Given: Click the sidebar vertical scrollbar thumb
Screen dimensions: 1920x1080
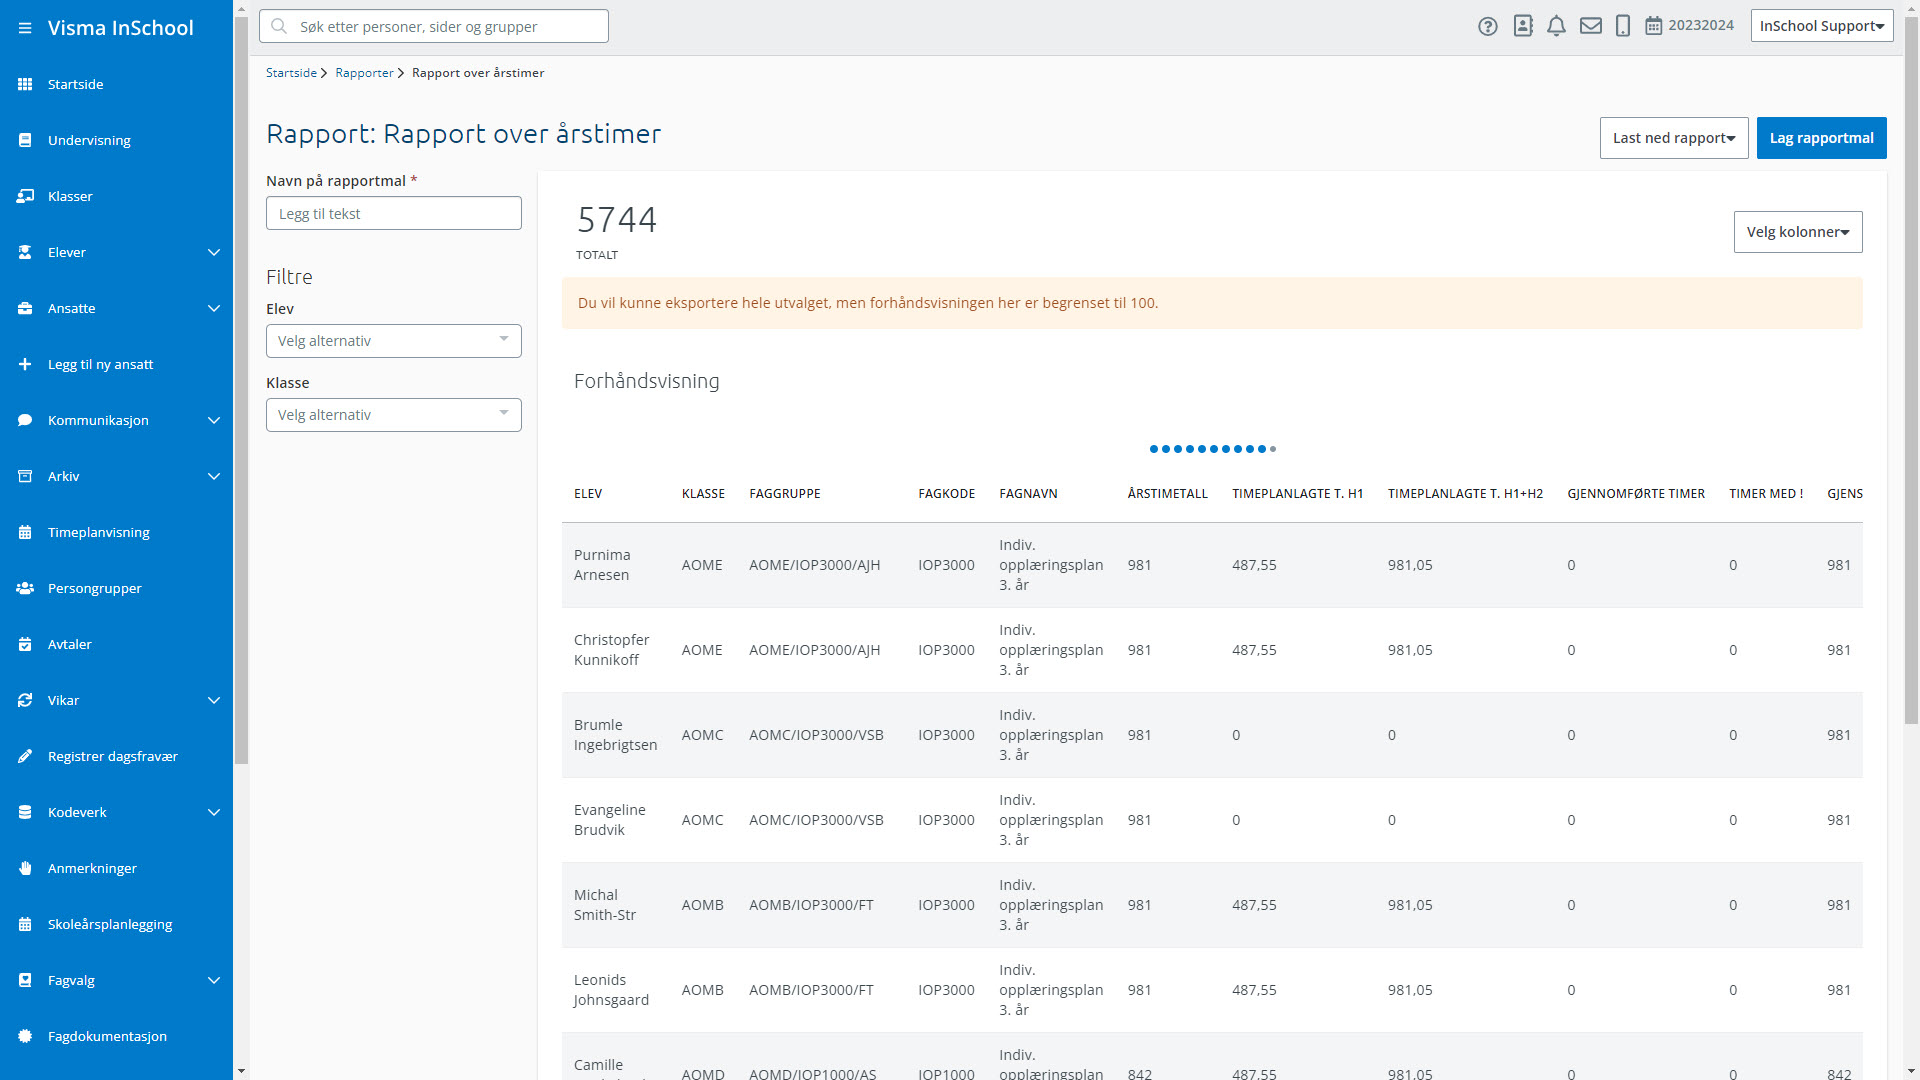Looking at the screenshot, I should [241, 390].
